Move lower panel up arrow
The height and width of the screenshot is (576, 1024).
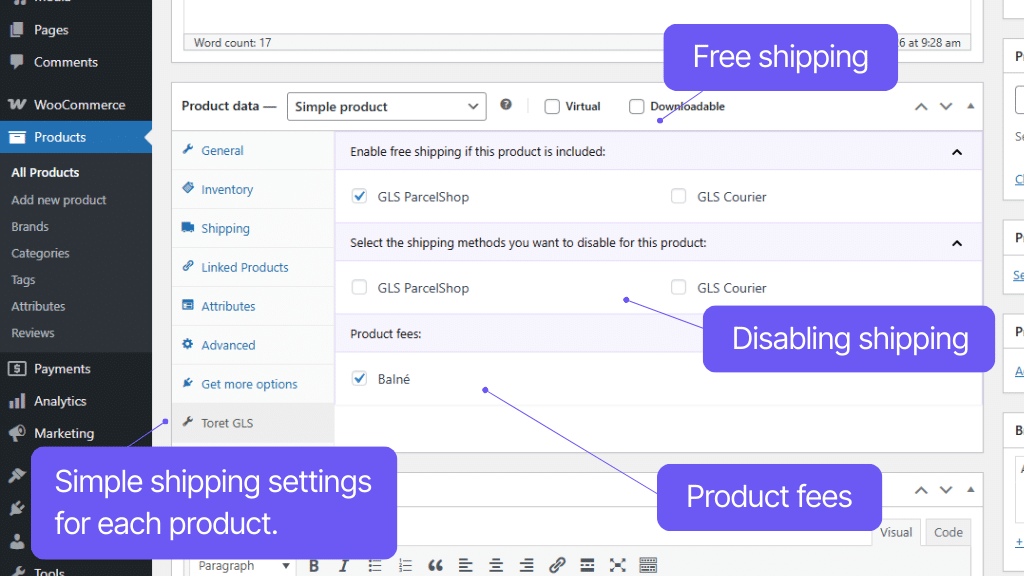tap(921, 490)
